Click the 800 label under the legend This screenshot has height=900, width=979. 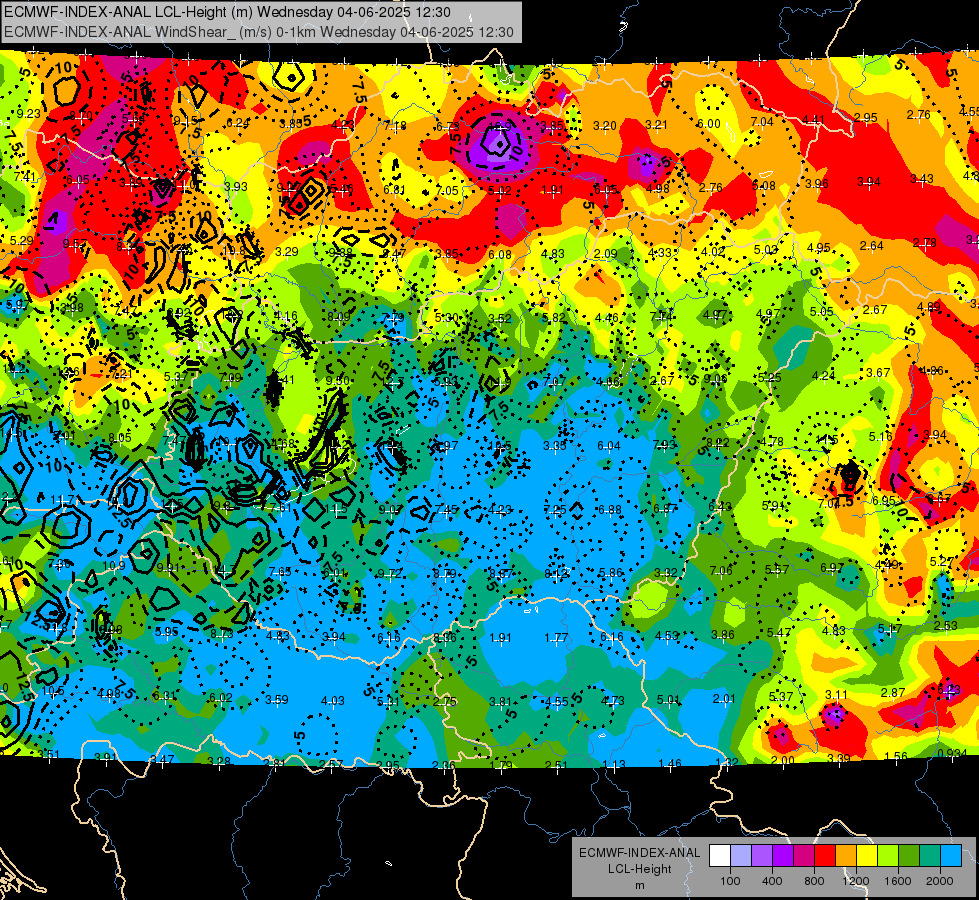pos(814,881)
